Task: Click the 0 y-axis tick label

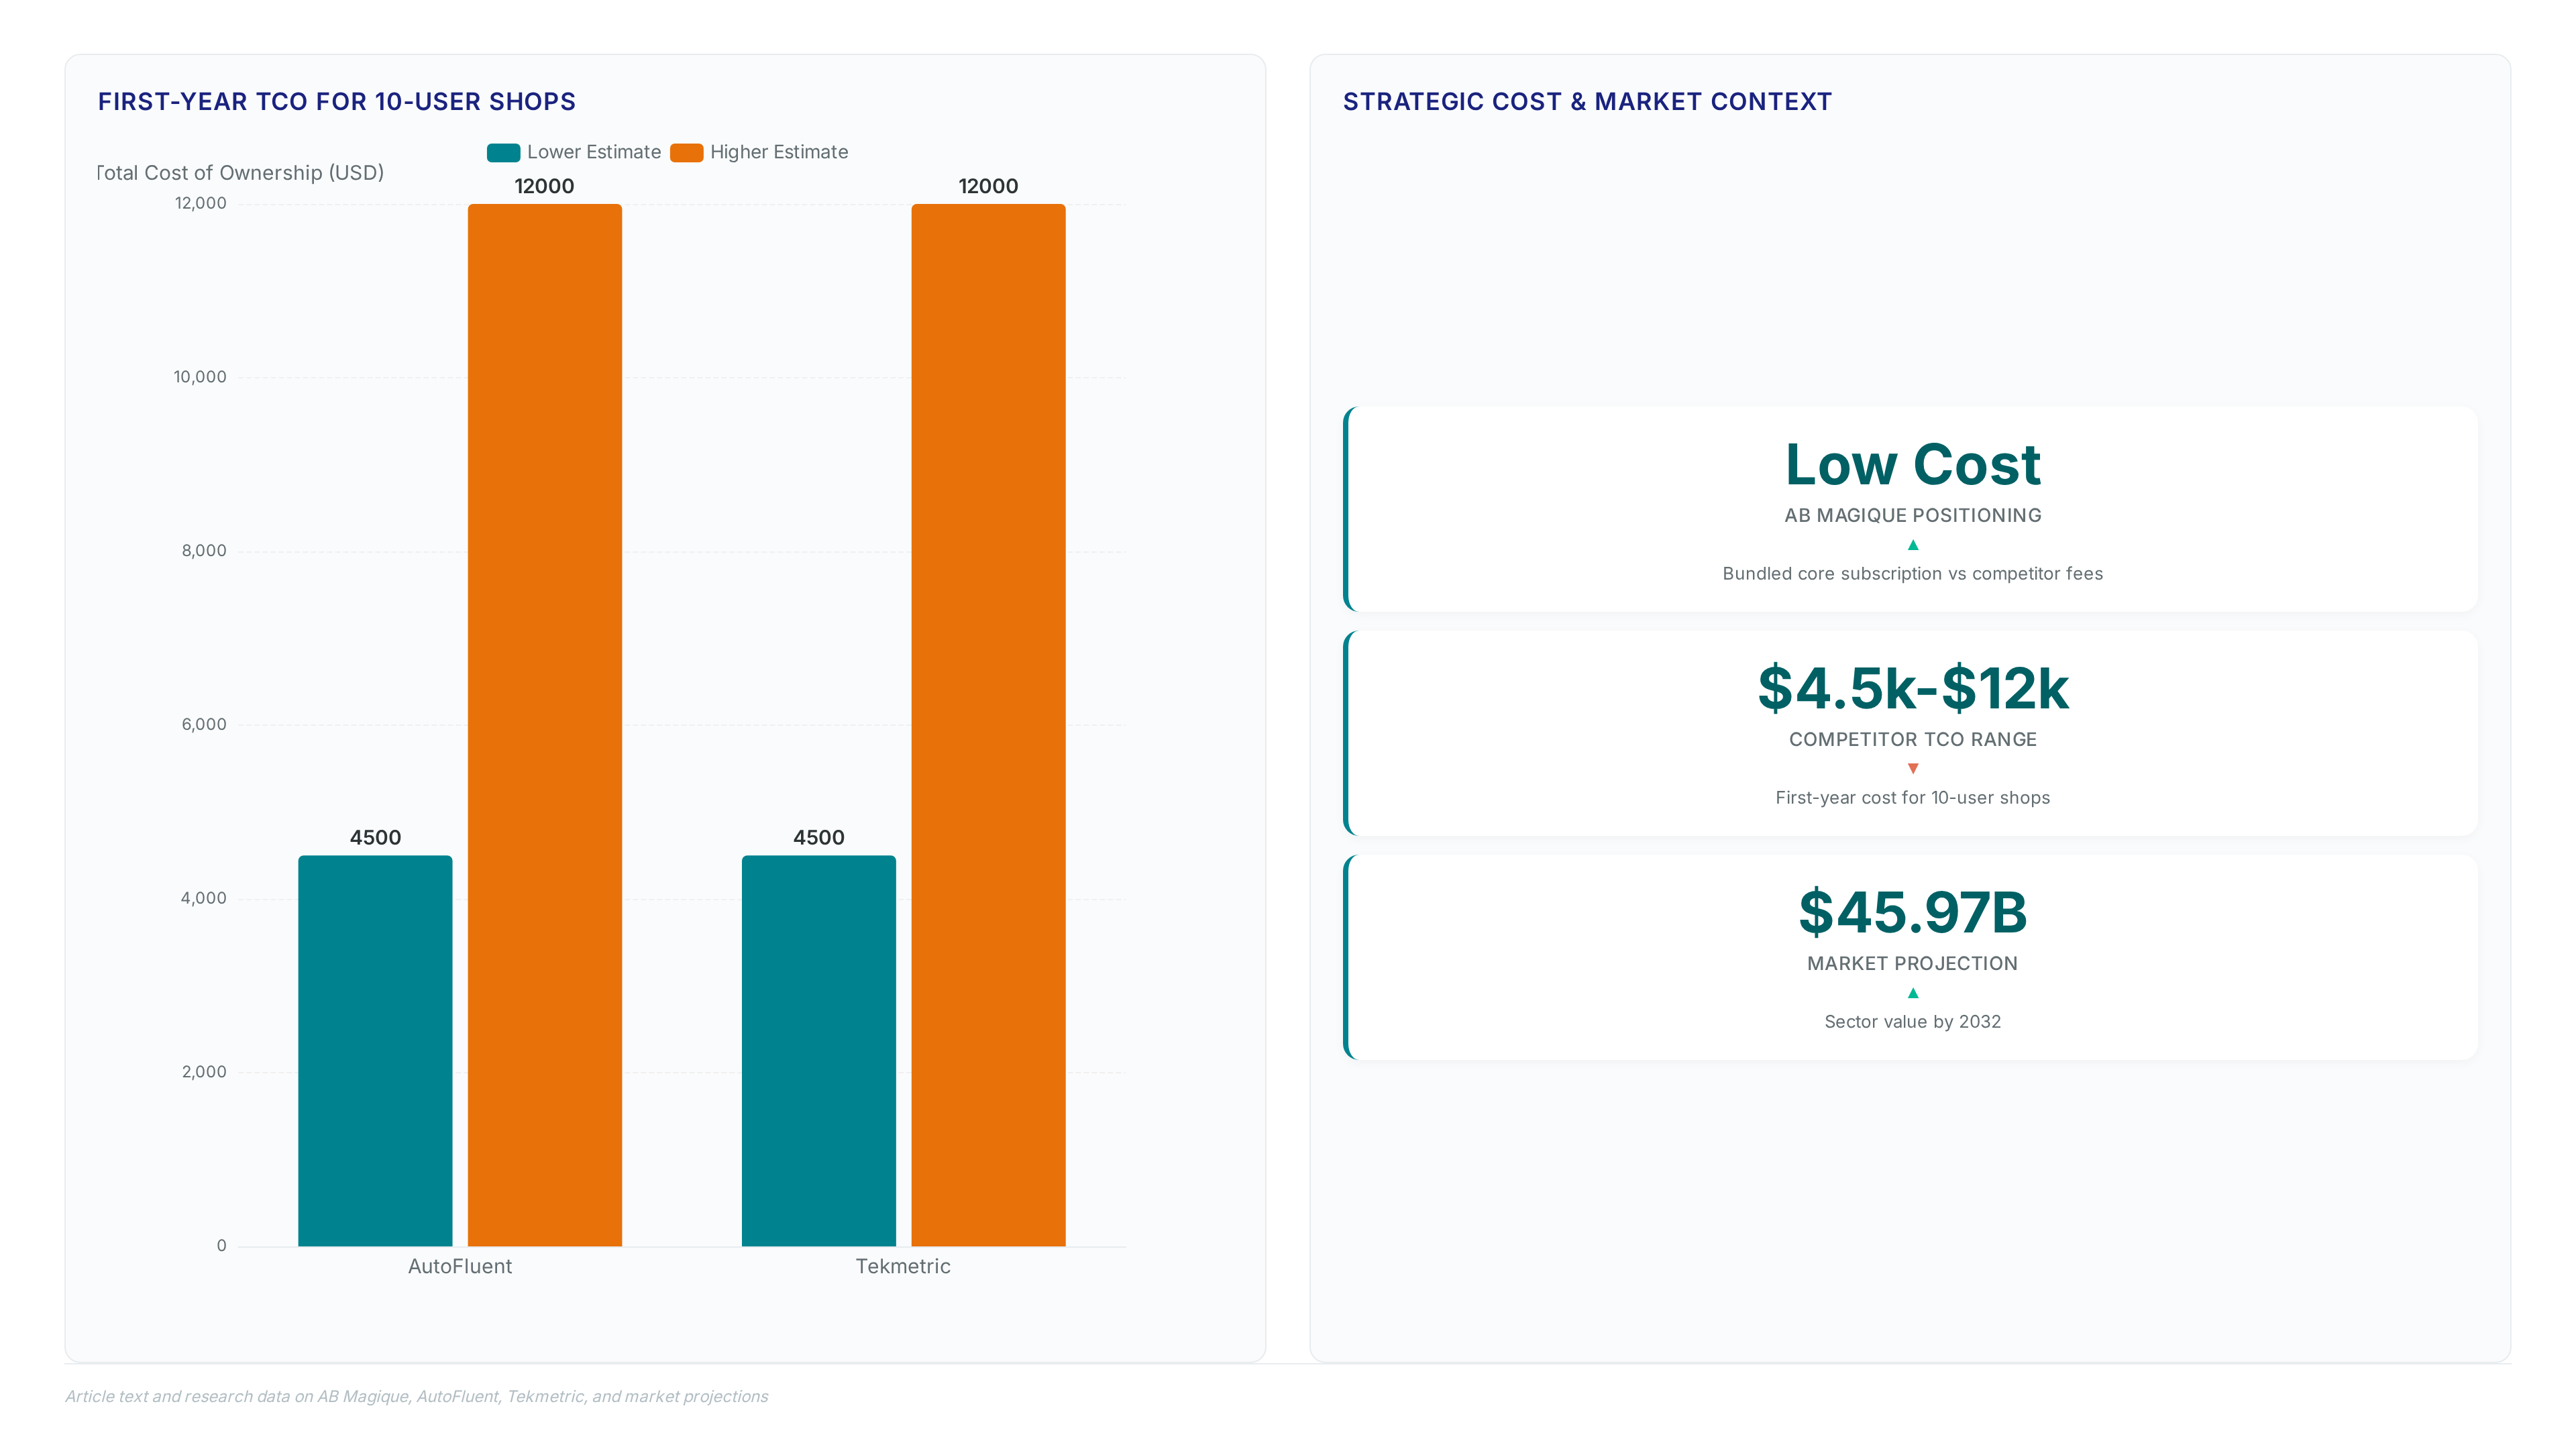Action: 222,1246
